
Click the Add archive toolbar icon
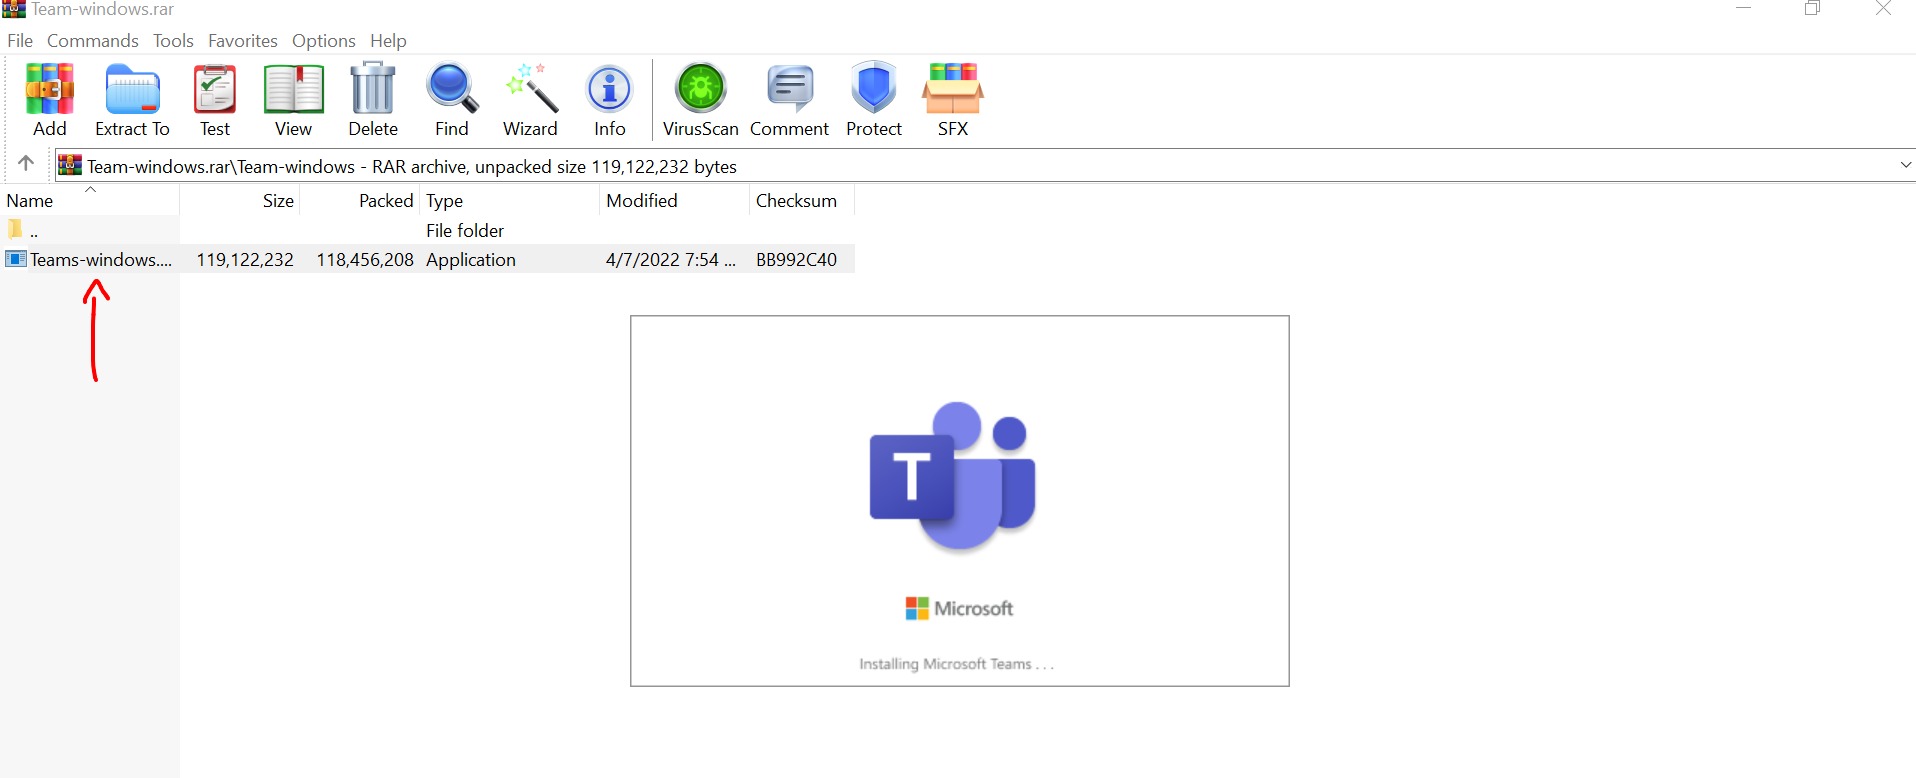click(x=49, y=99)
